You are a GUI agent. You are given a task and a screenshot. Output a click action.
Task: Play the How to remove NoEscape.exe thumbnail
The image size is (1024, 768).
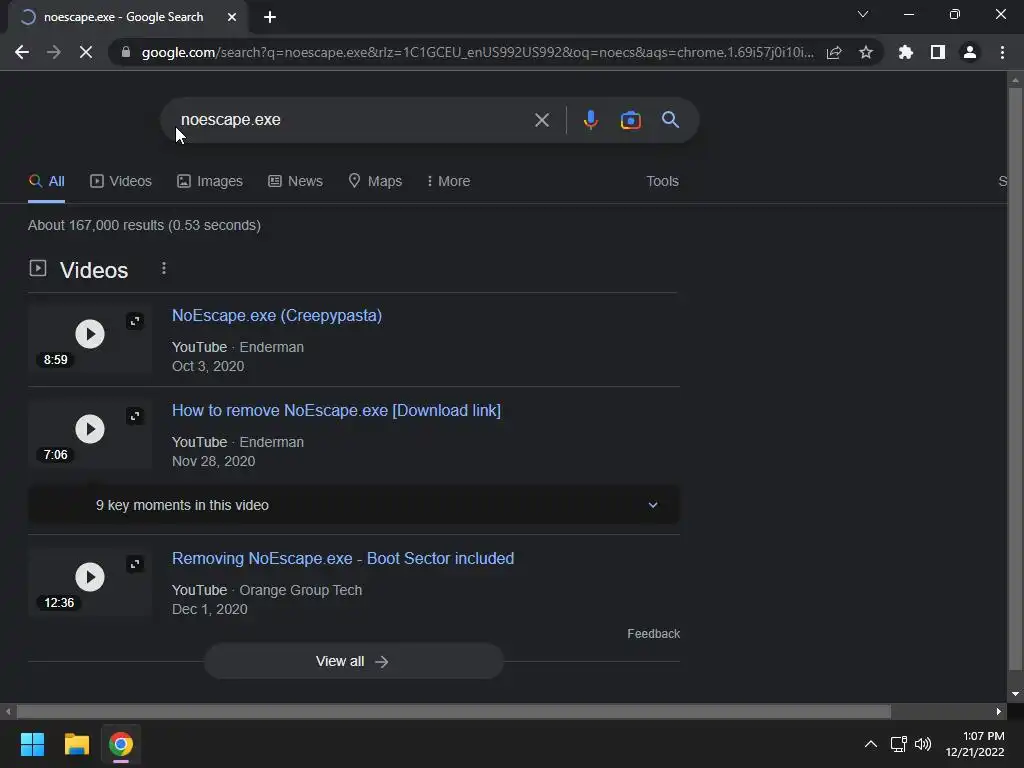coord(89,429)
